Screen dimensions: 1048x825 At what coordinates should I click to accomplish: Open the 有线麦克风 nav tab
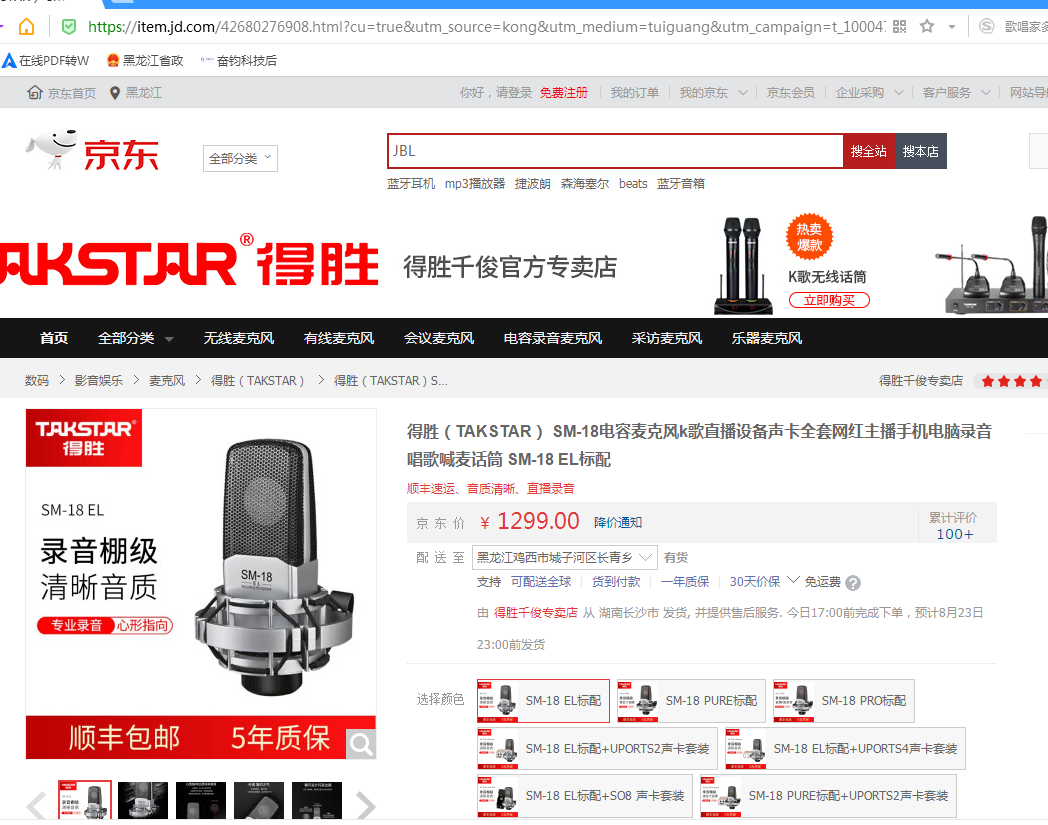click(339, 338)
